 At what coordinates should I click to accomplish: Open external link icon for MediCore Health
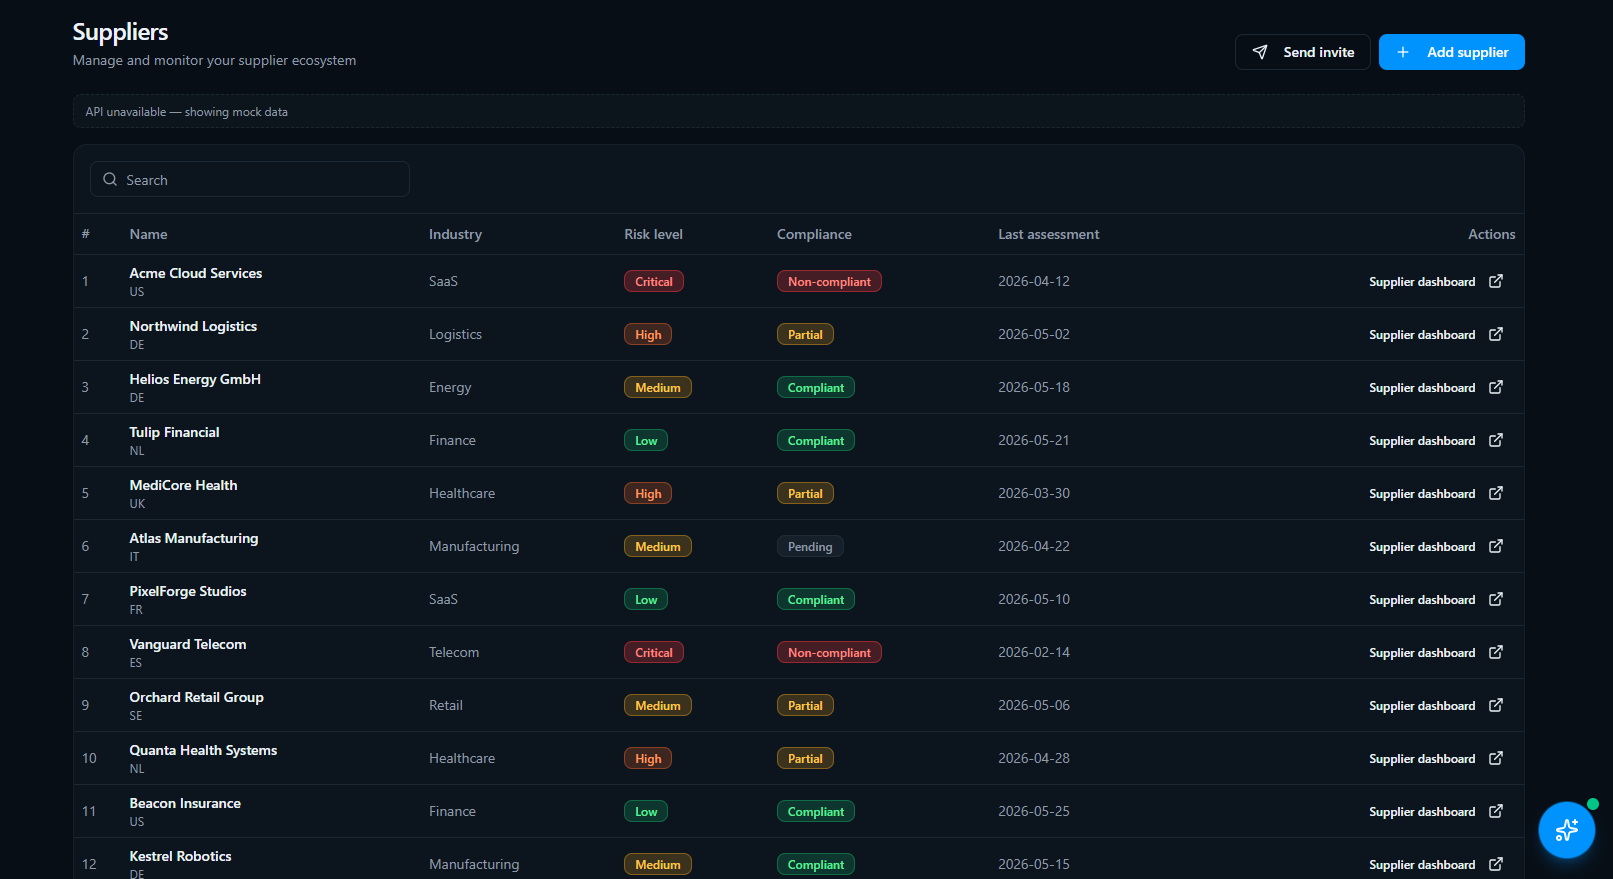(1496, 493)
